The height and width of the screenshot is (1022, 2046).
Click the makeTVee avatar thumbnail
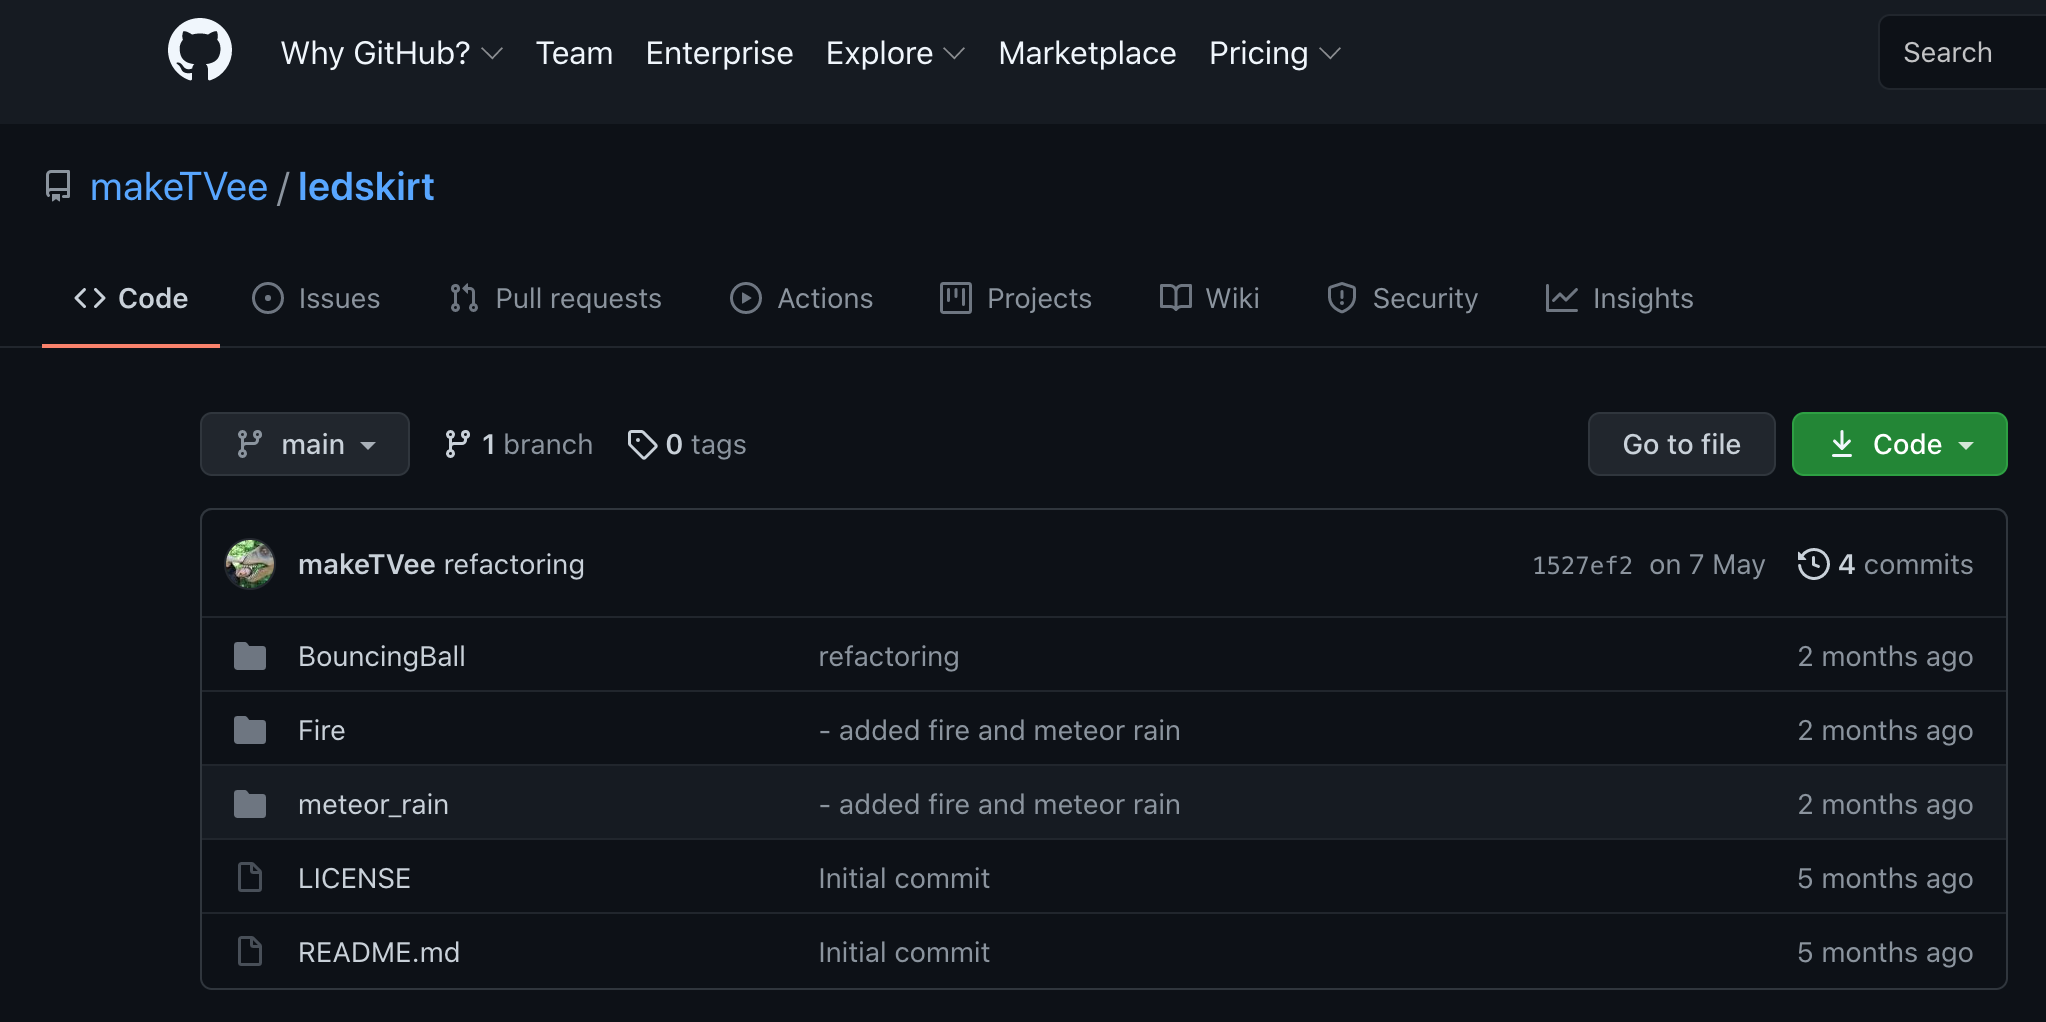pos(250,564)
